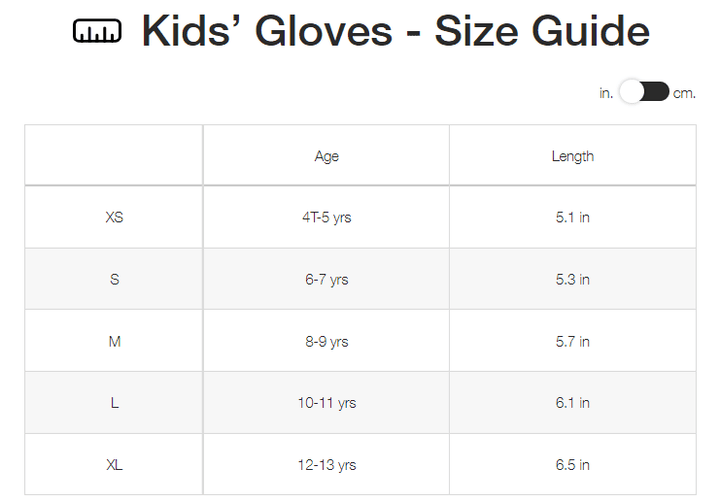Click the 5.1 in length cell
The height and width of the screenshot is (502, 720).
coord(572,217)
